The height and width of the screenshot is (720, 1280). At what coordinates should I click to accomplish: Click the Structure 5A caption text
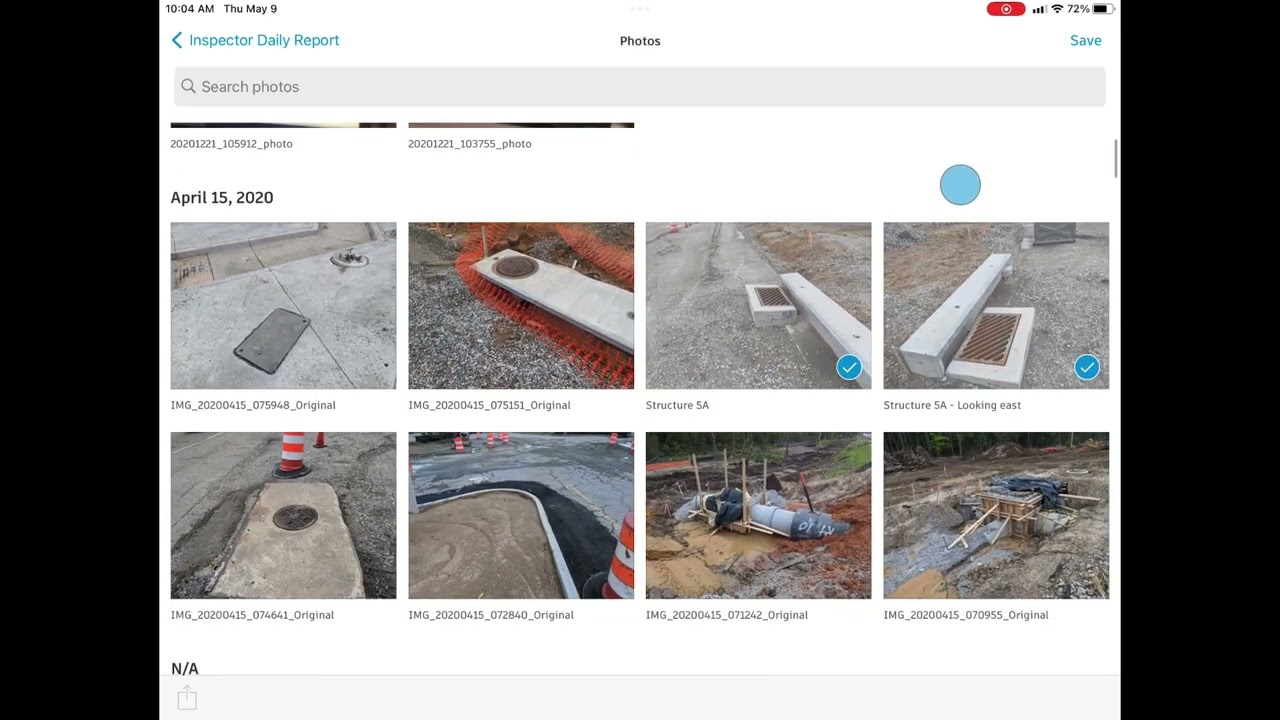coord(677,405)
